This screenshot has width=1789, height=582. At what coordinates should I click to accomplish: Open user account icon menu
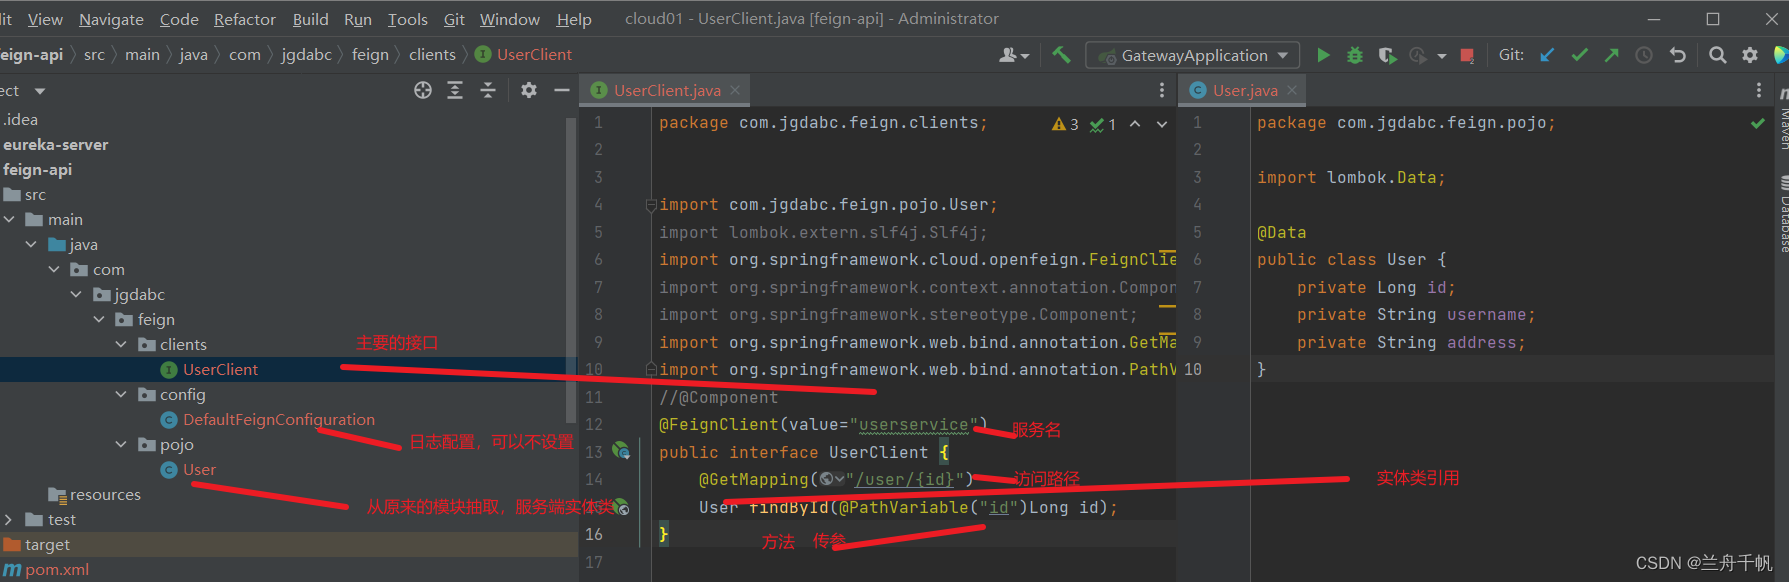click(x=1014, y=55)
